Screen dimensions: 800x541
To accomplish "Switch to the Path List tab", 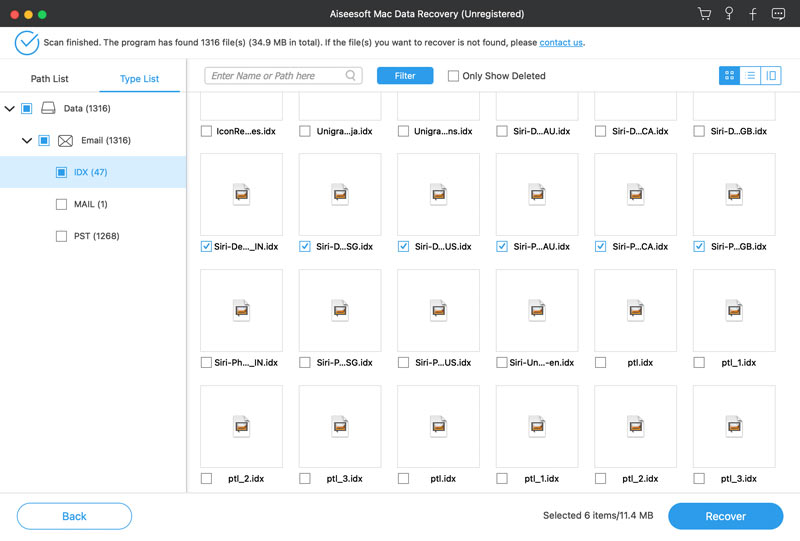I will (49, 79).
